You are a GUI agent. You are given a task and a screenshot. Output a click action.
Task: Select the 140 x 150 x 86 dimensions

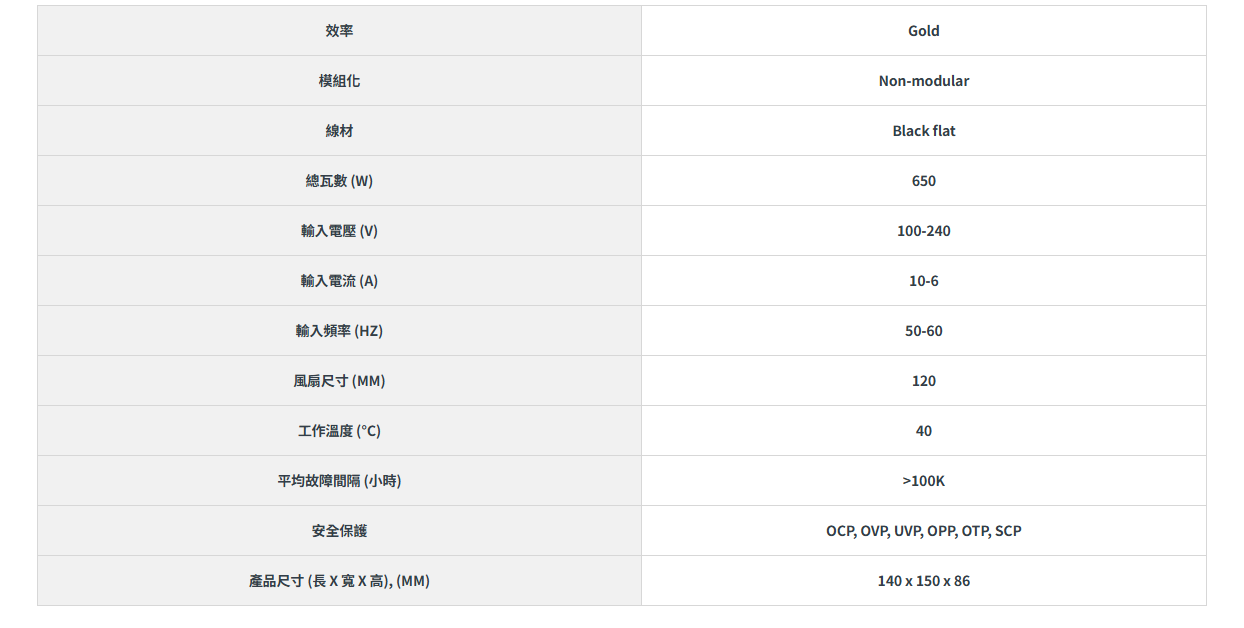pos(923,581)
